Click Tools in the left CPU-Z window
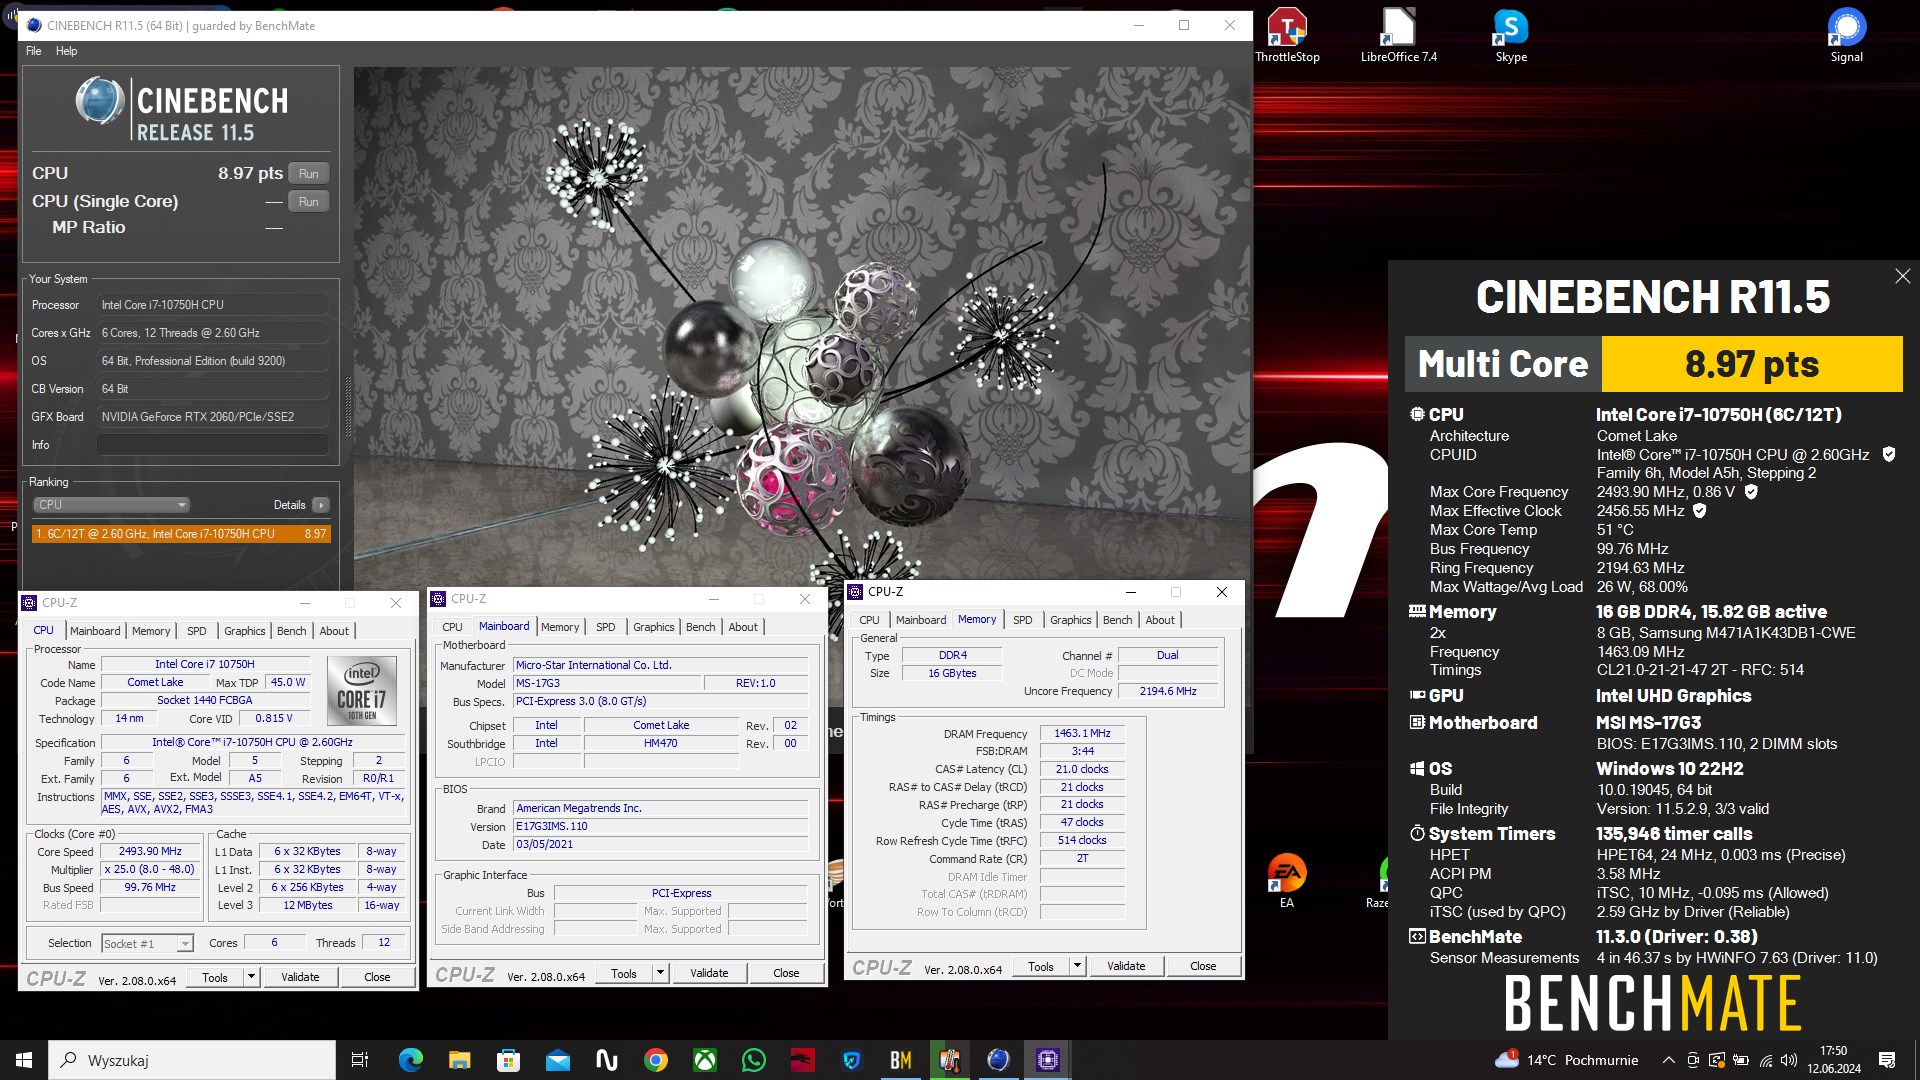Screen dimensions: 1920x1080 [x=215, y=977]
